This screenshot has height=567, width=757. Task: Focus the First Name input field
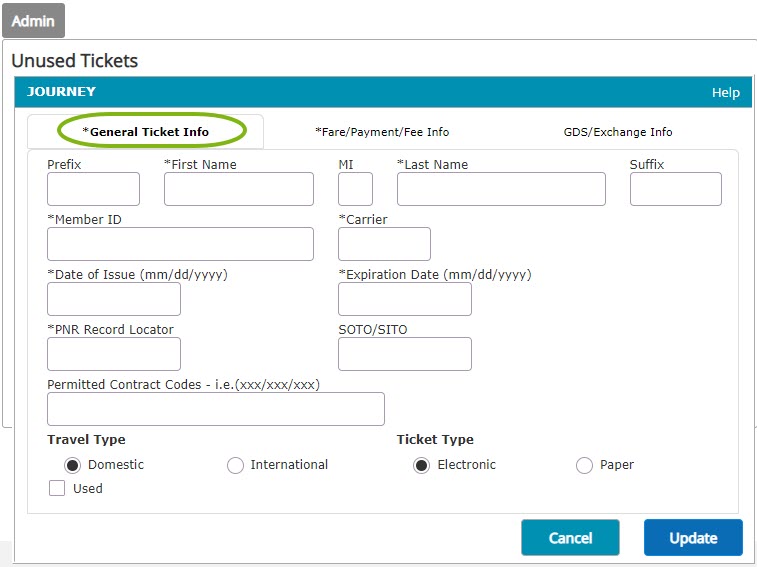tap(239, 189)
